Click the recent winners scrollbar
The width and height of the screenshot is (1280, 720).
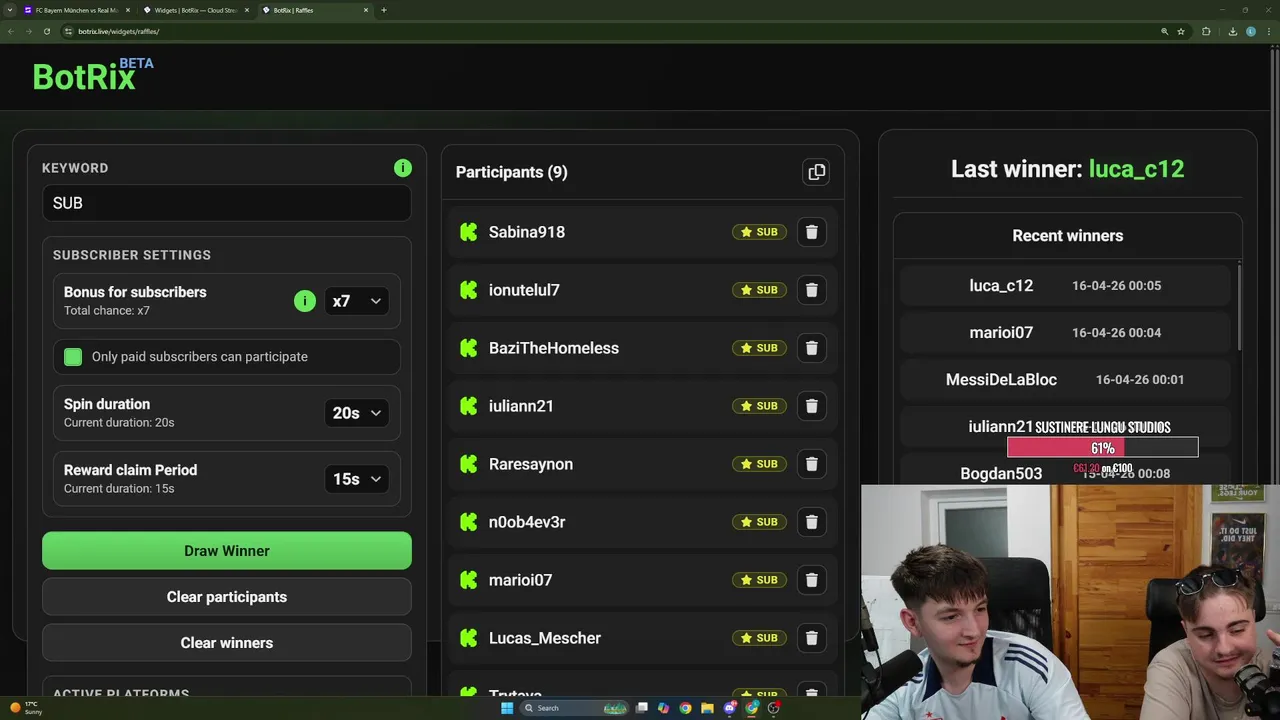1239,305
